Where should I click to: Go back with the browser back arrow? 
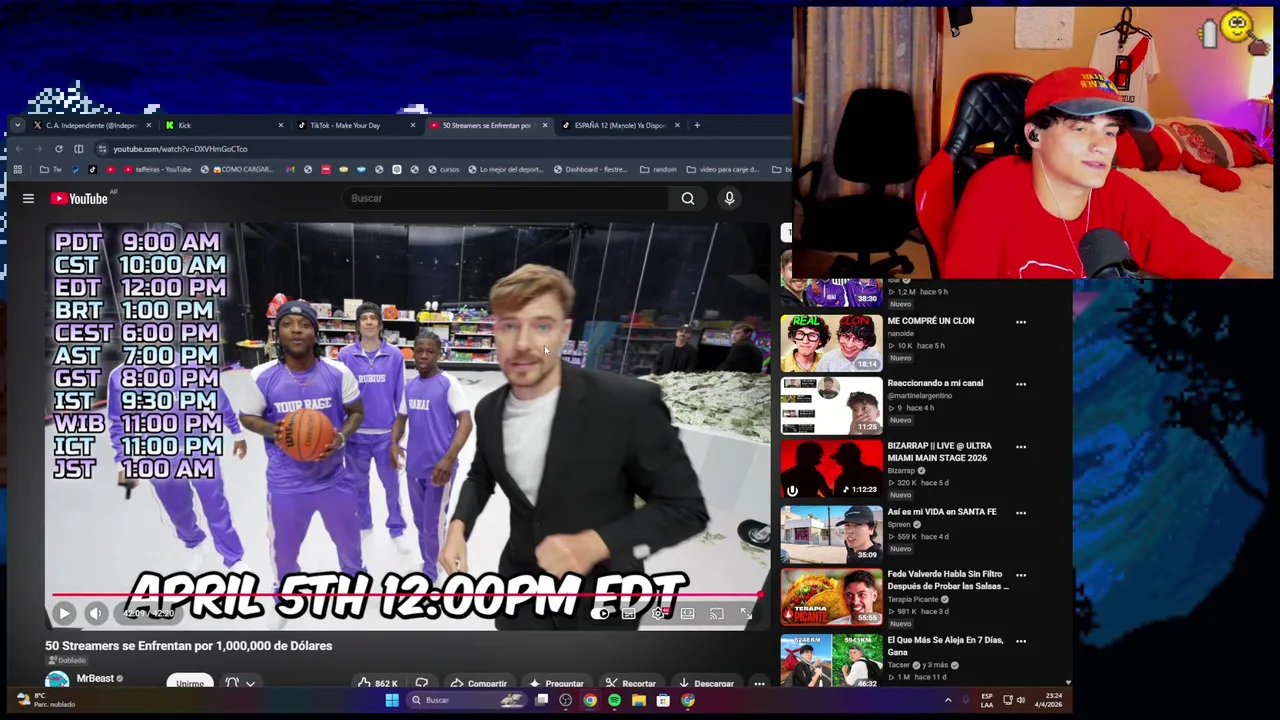pyautogui.click(x=18, y=149)
